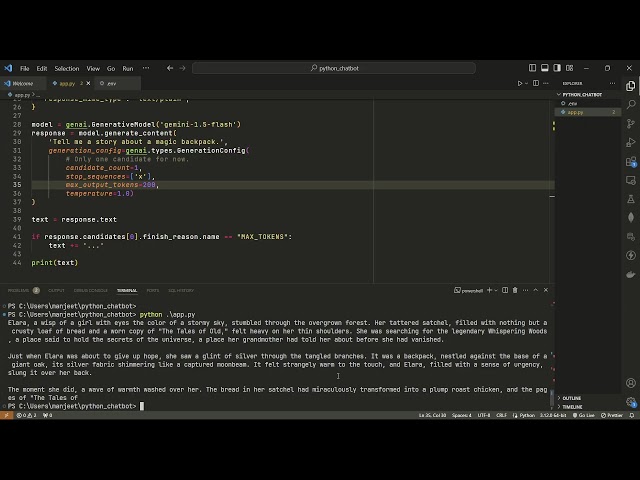Go forward with the right arrow
The width and height of the screenshot is (640, 480).
(182, 68)
